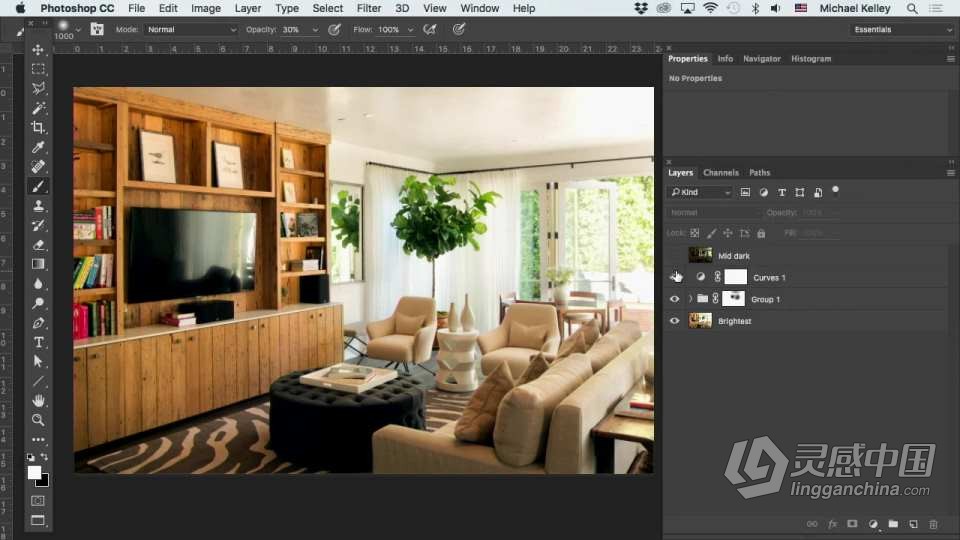Screen dimensions: 960x540
Task: Open the Flow slider dropdown arrow
Action: click(x=410, y=29)
